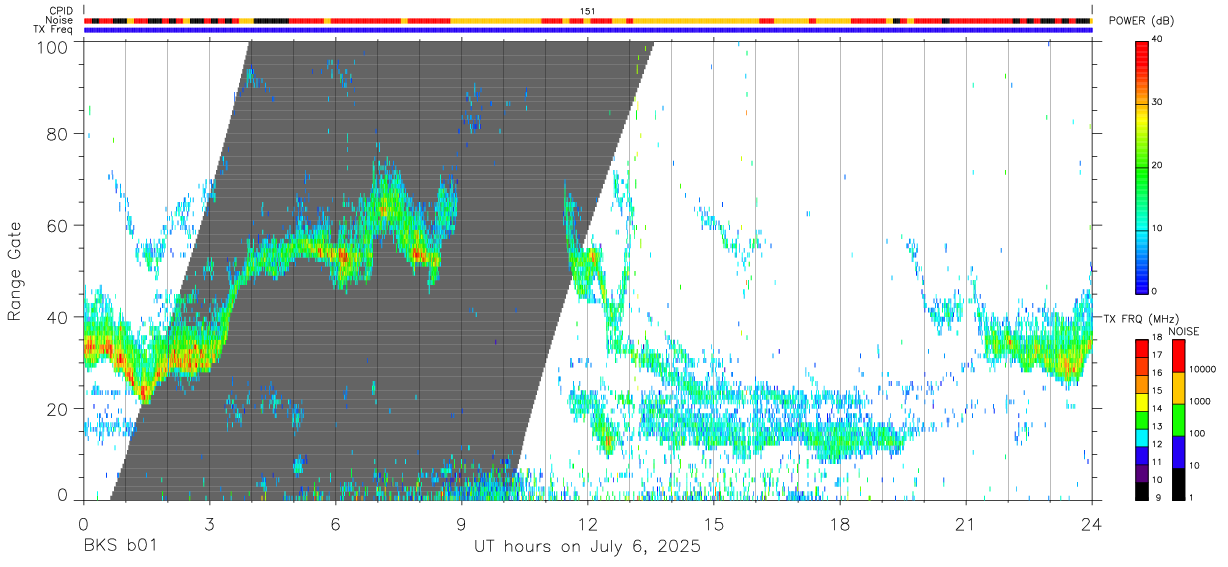The image size is (1228, 567).
Task: Click x-axis tick label '21'
Action: click(965, 523)
